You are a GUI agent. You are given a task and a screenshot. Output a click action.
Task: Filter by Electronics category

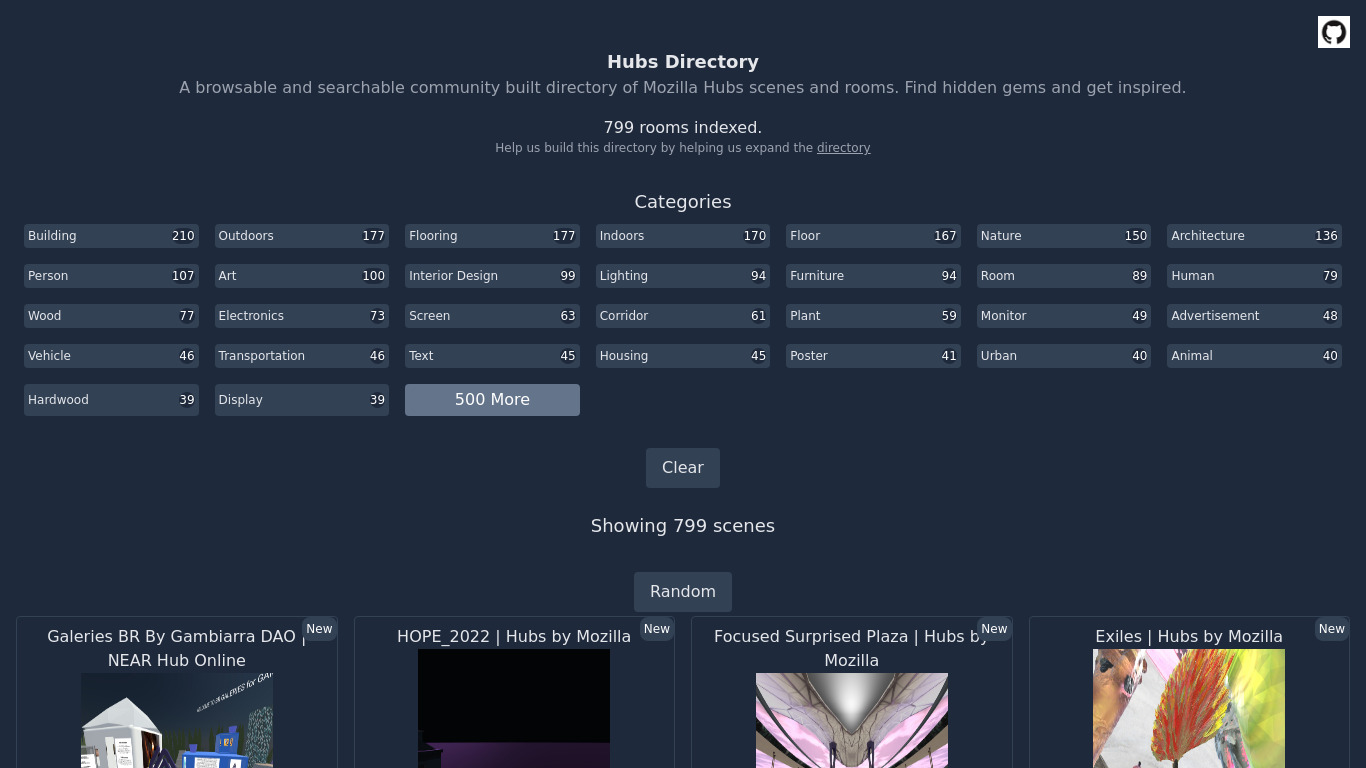[302, 316]
